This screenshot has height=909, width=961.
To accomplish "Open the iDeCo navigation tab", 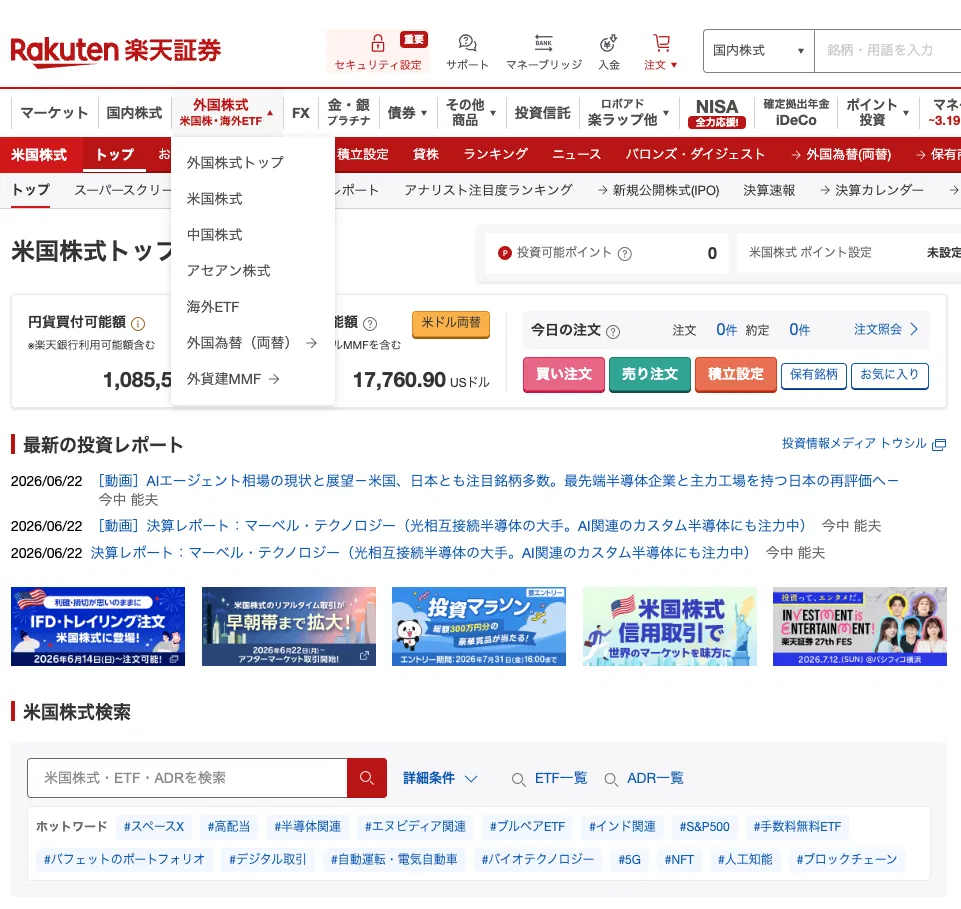I will 796,113.
